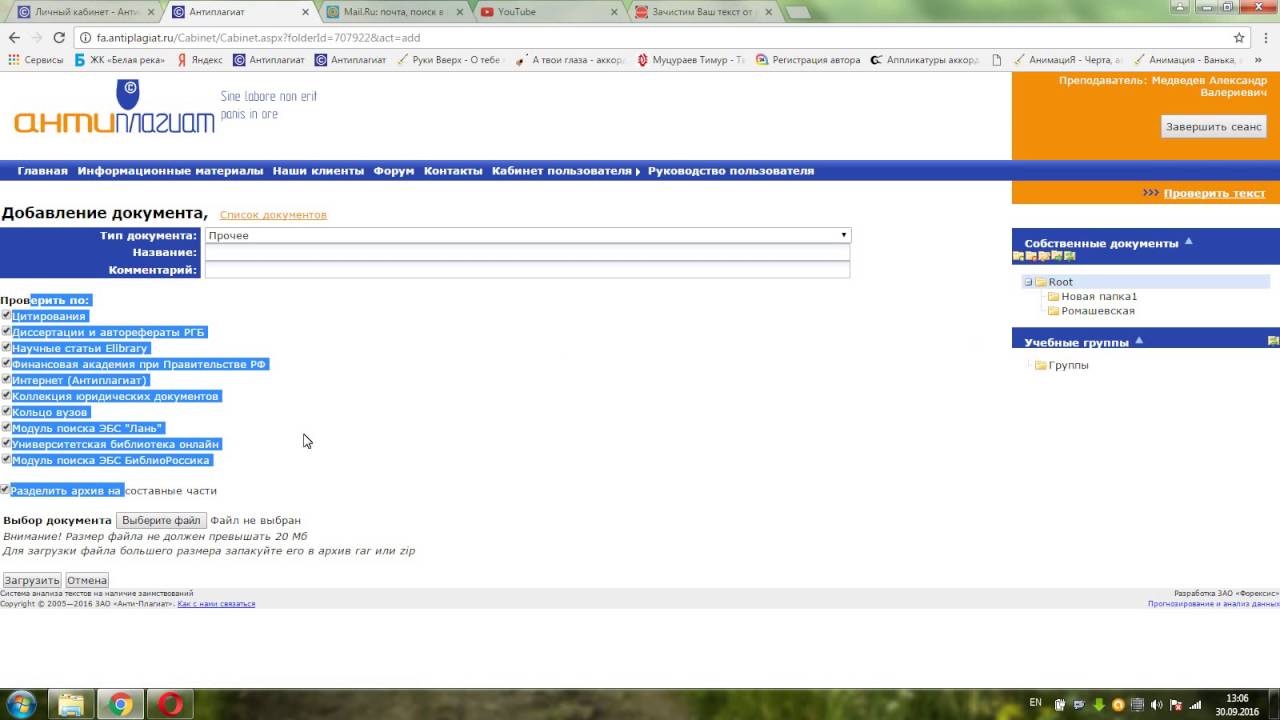Screen dimensions: 1280x720
Task: Bookmark this page with the star icon
Action: [1239, 38]
